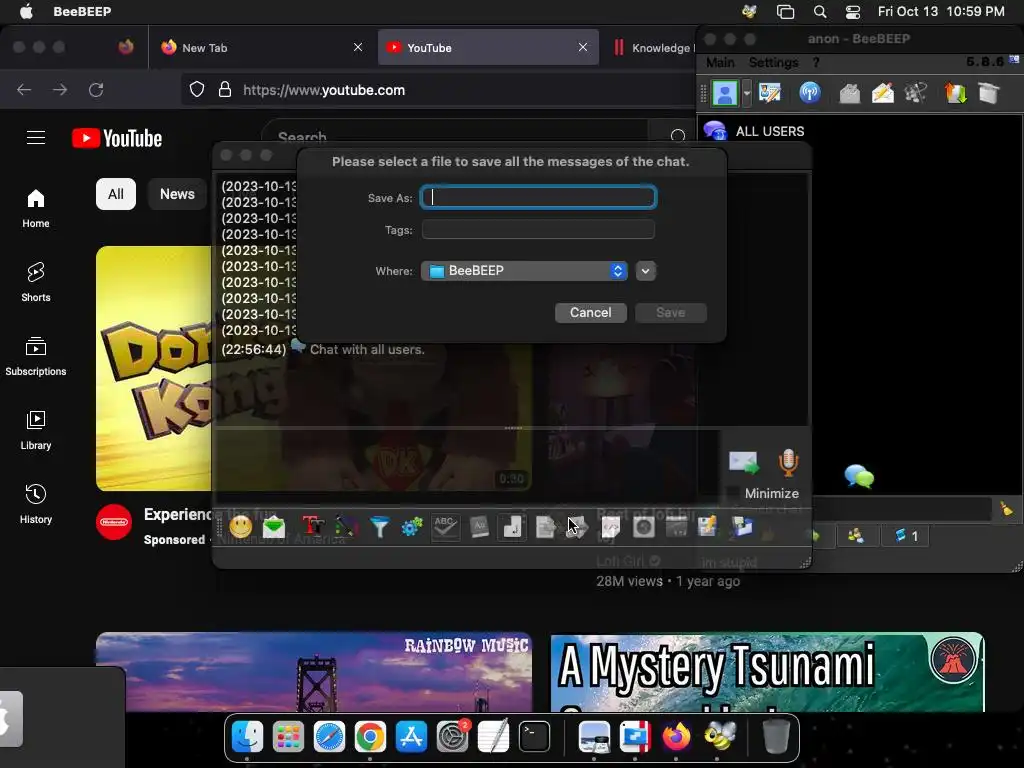The width and height of the screenshot is (1024, 768).
Task: Open Spotlight search in menu bar
Action: 820,12
